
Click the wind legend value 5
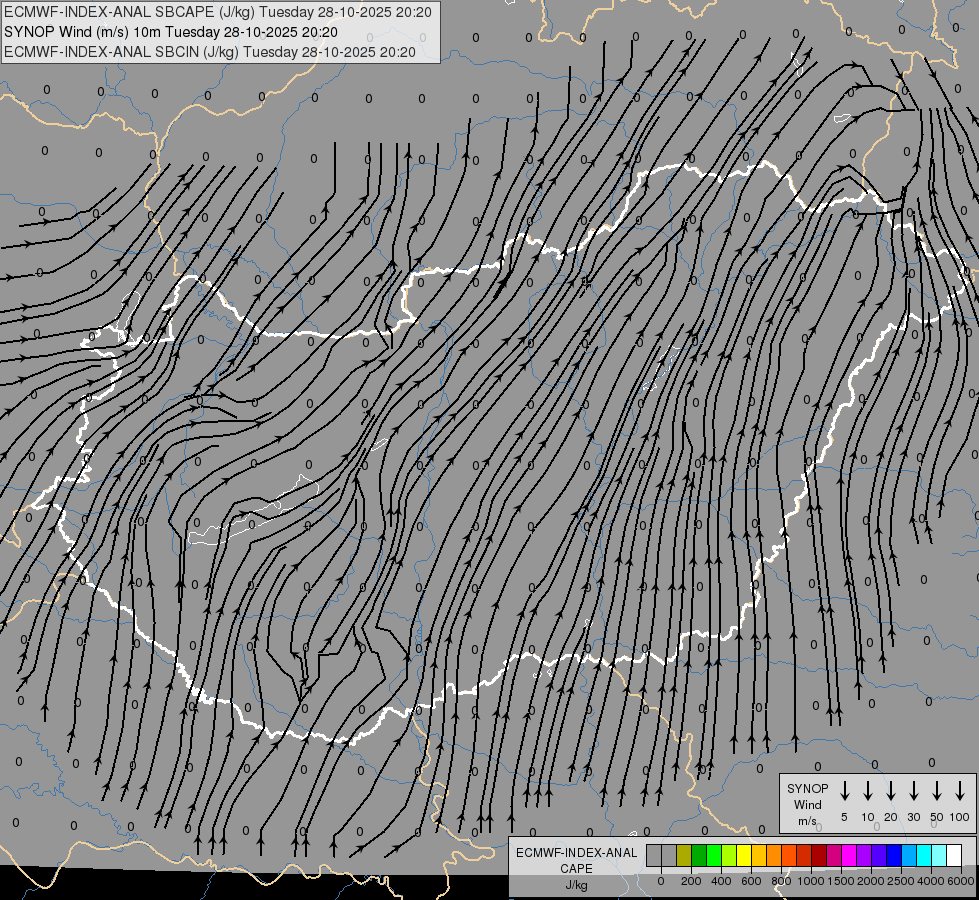pos(844,817)
